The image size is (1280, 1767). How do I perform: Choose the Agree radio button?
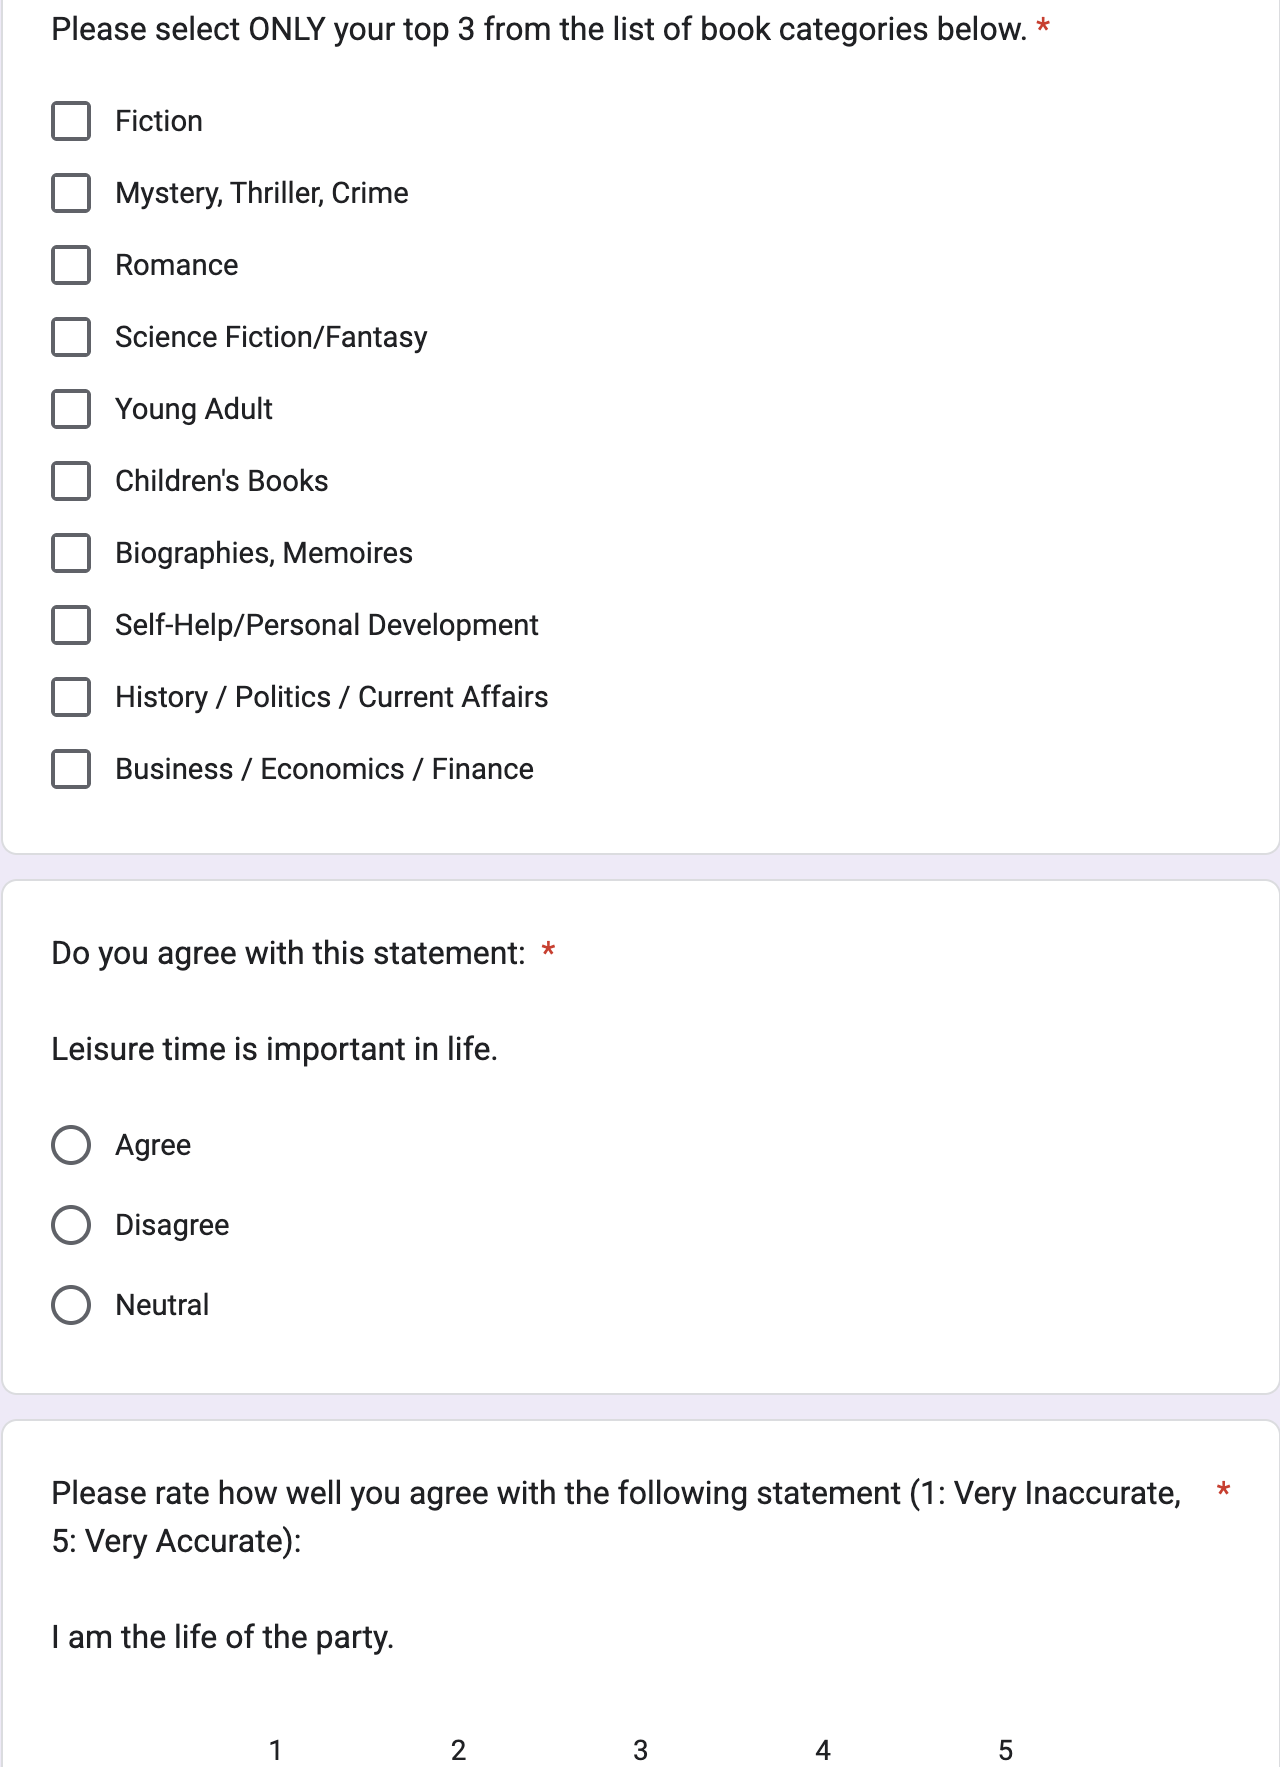click(71, 1145)
